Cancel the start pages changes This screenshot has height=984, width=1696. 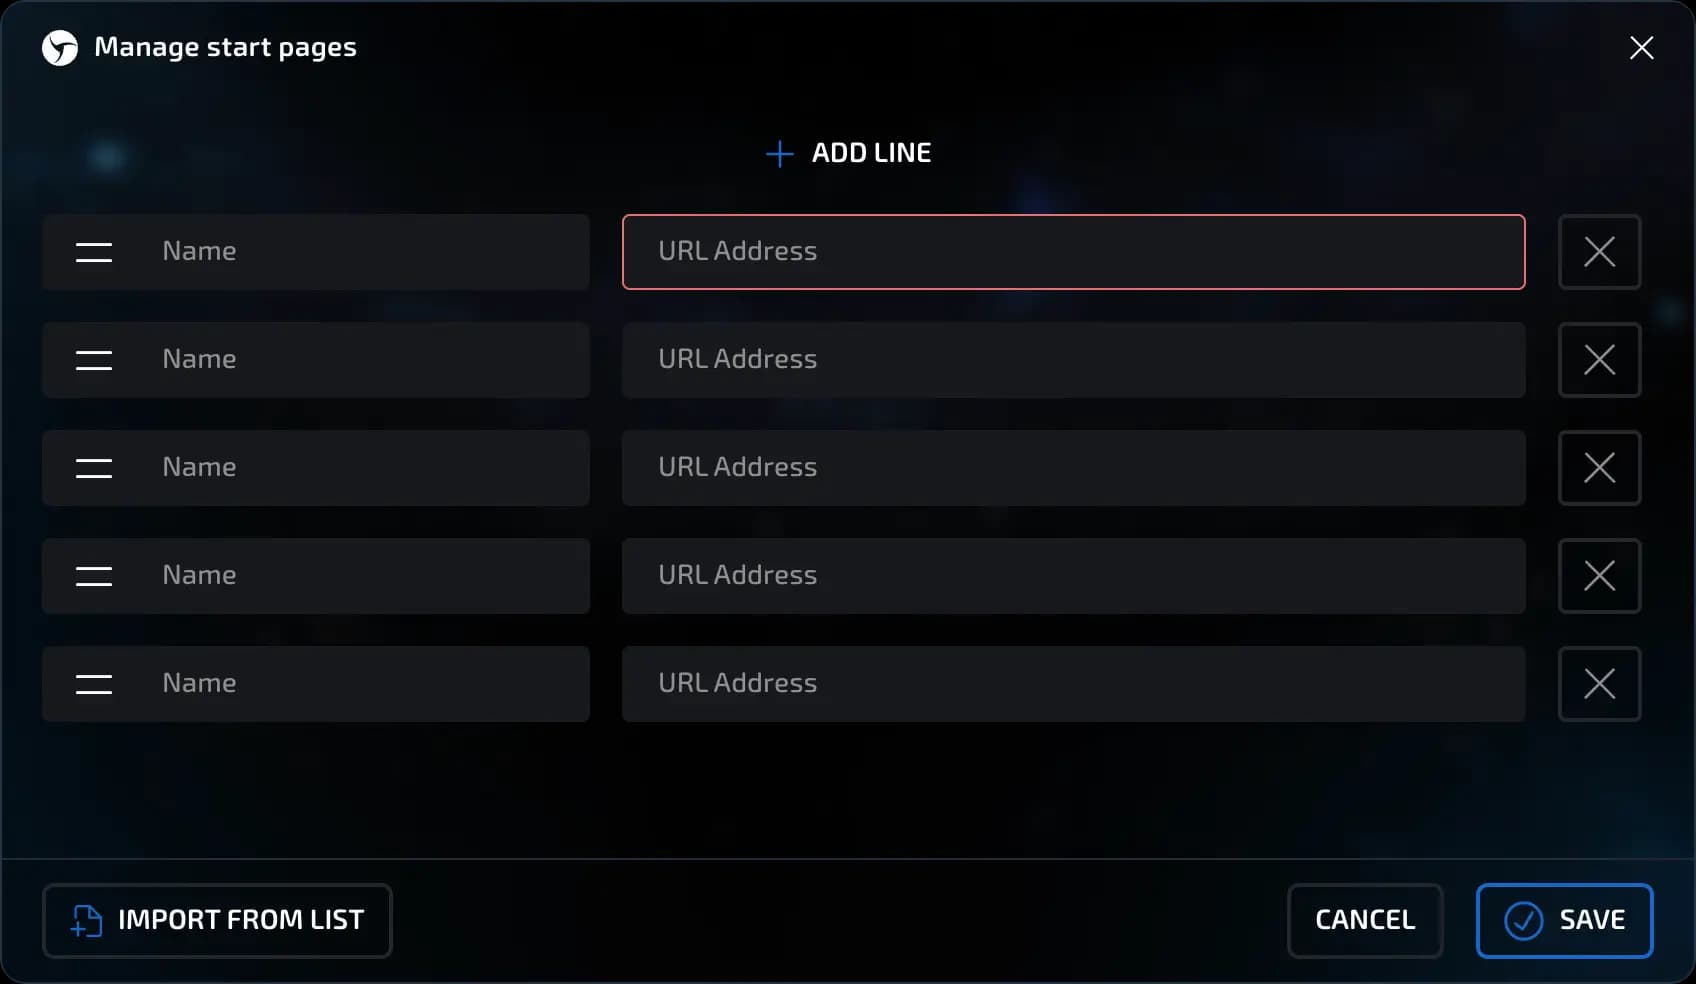1364,920
